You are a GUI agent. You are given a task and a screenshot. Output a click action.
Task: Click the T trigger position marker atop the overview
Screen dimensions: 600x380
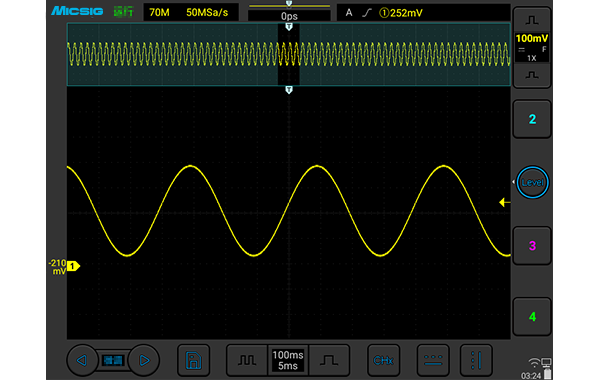coord(289,27)
